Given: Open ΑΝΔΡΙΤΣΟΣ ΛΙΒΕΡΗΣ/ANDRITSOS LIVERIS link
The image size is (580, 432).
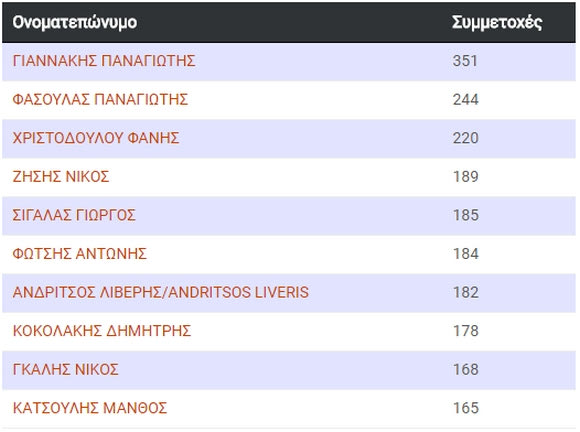Looking at the screenshot, I should click(161, 292).
